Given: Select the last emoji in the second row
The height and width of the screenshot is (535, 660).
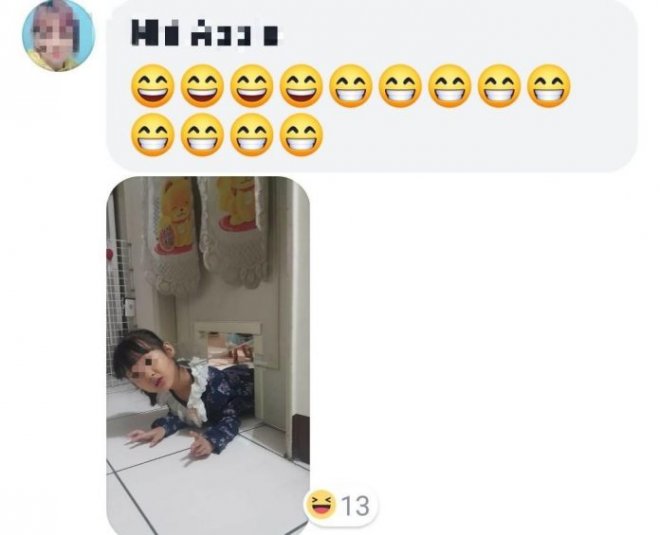Looking at the screenshot, I should 301,135.
